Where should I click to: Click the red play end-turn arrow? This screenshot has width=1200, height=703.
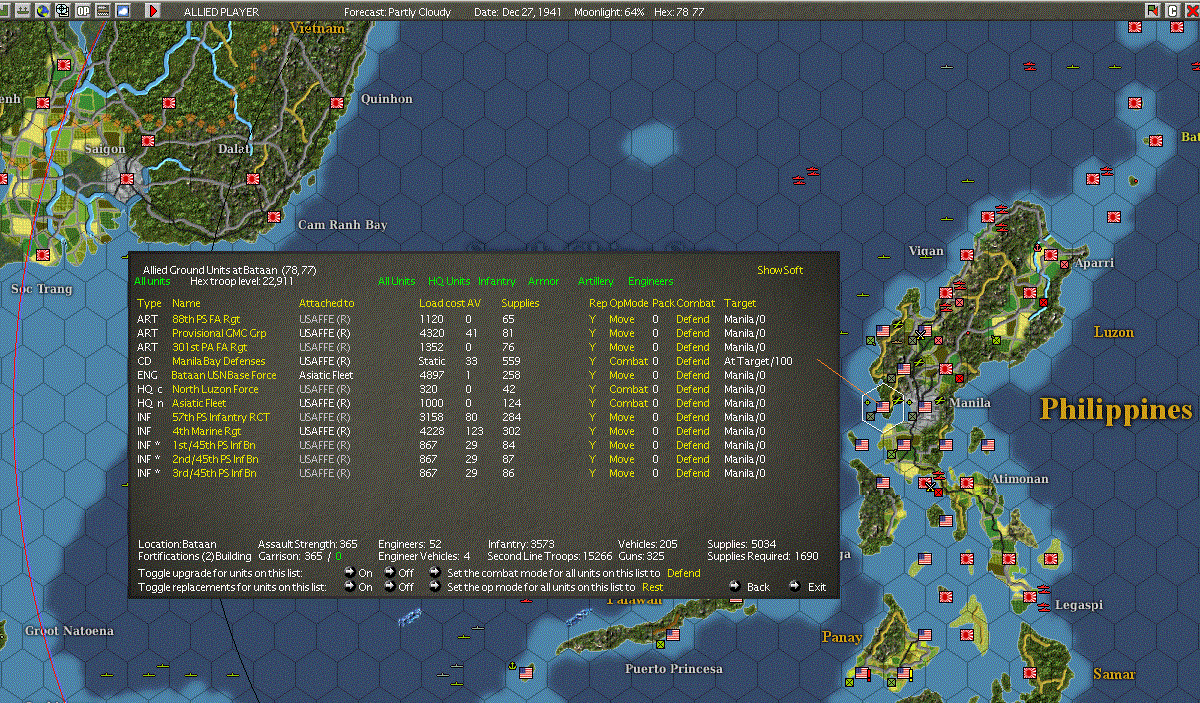tap(152, 11)
